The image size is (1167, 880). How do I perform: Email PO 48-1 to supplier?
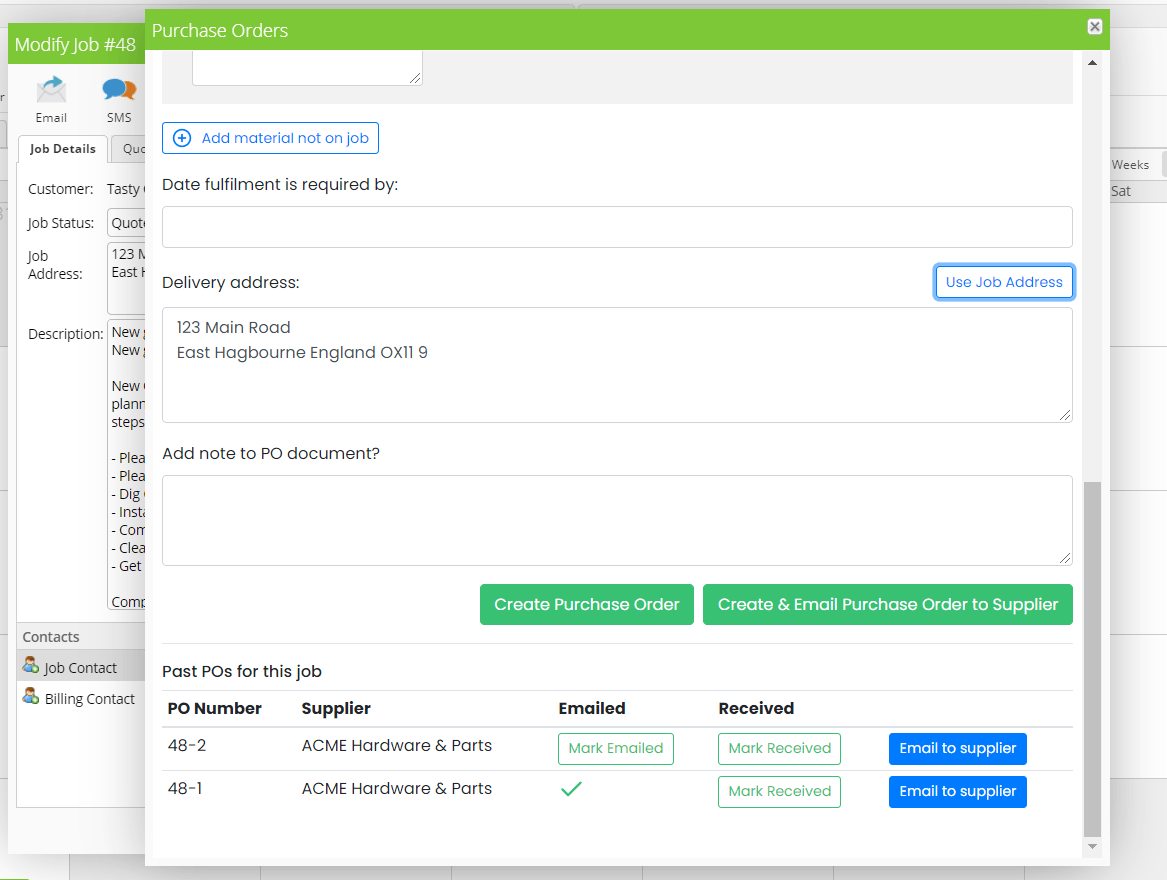[957, 791]
